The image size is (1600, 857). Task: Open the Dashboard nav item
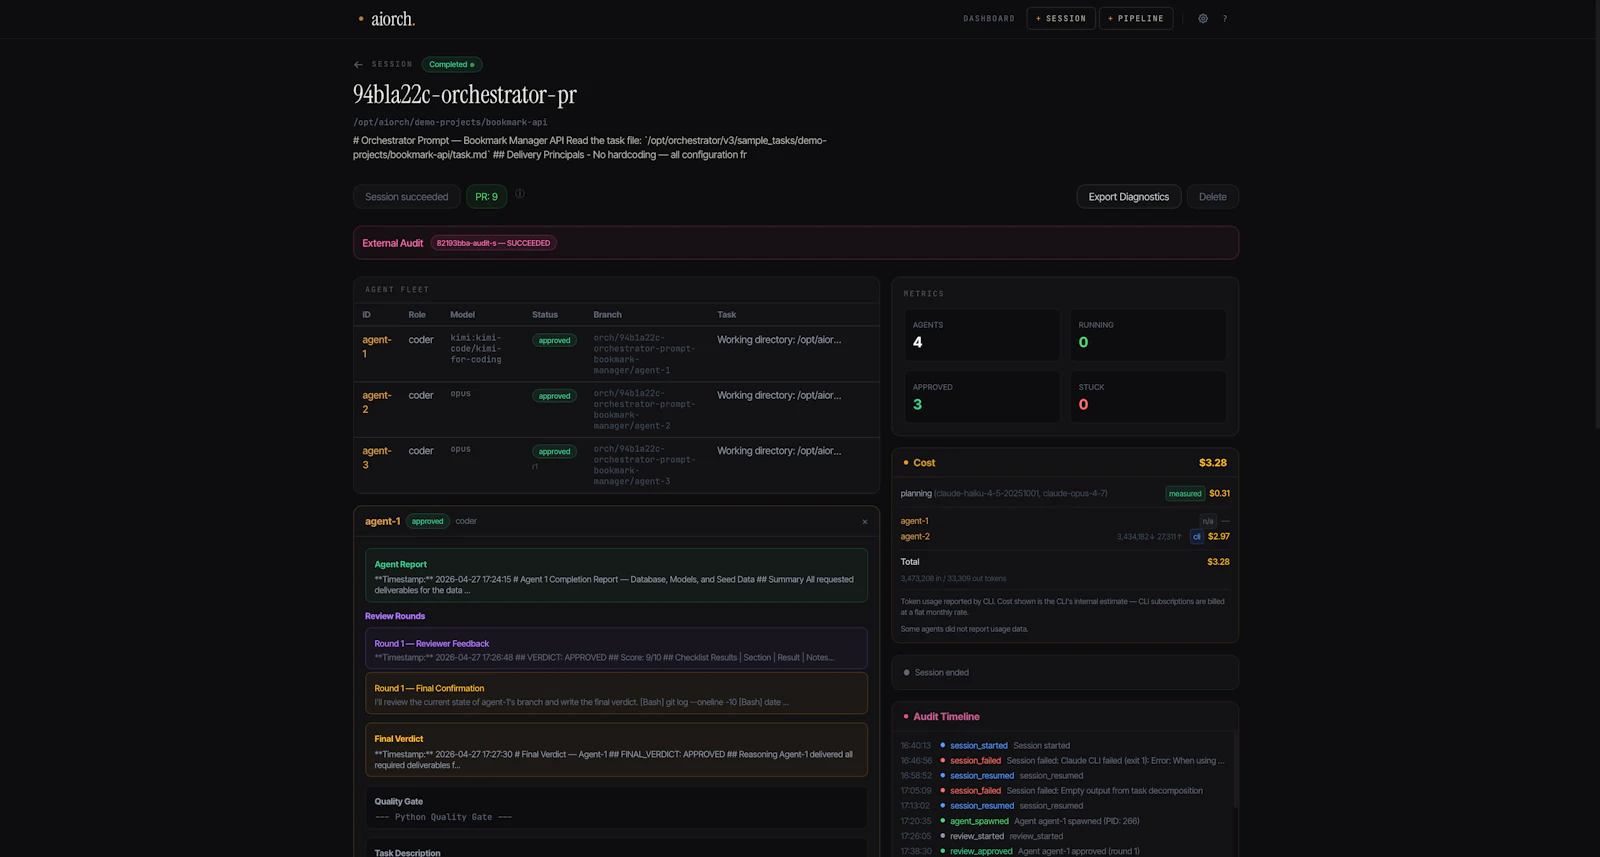(x=989, y=19)
